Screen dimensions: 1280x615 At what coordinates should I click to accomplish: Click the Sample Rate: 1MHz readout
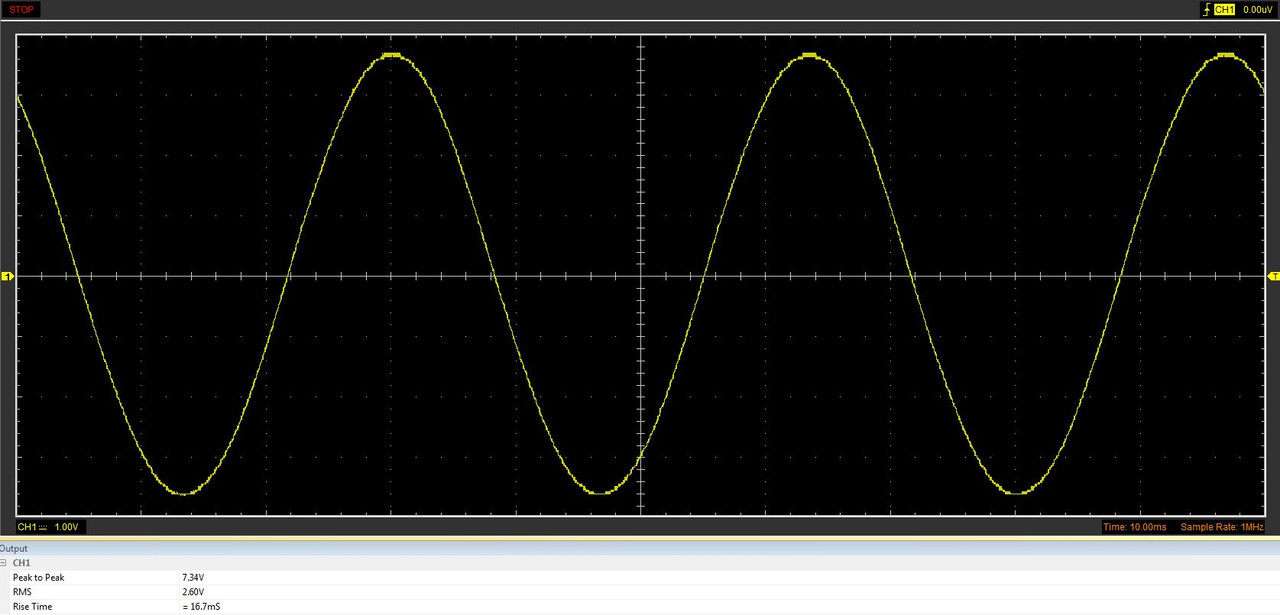(x=1222, y=527)
